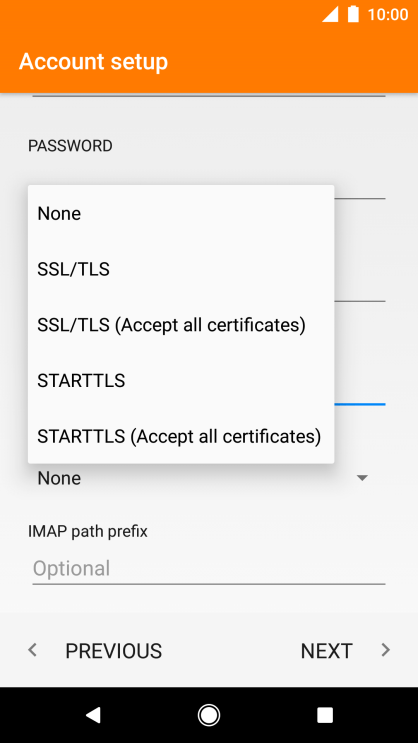
Task: Open recent apps with the square icon
Action: (x=325, y=715)
